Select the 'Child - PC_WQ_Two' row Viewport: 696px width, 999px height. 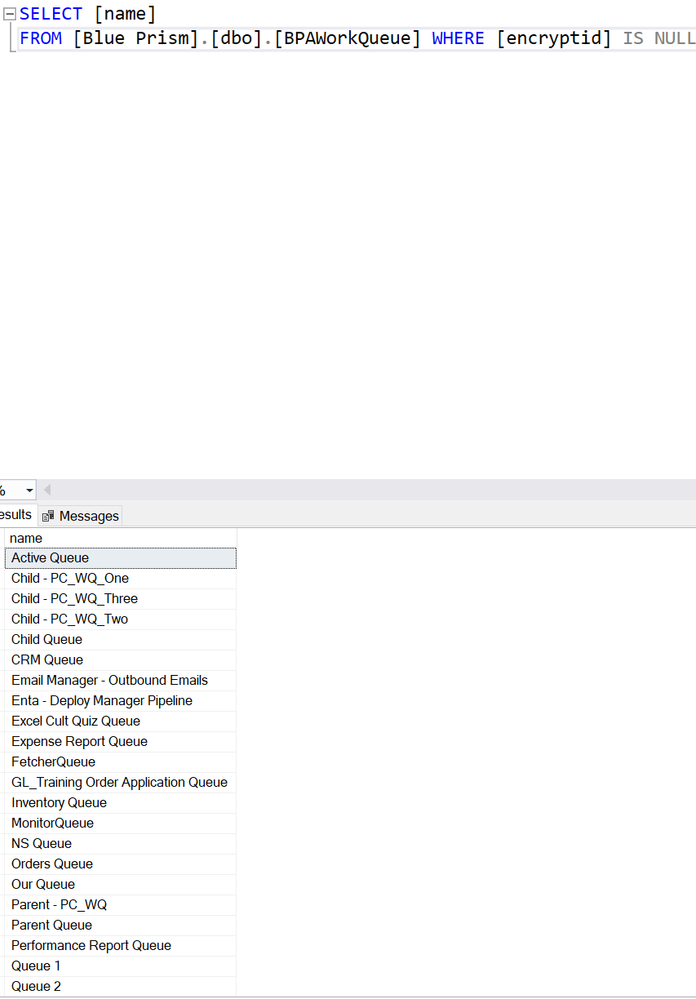point(120,619)
